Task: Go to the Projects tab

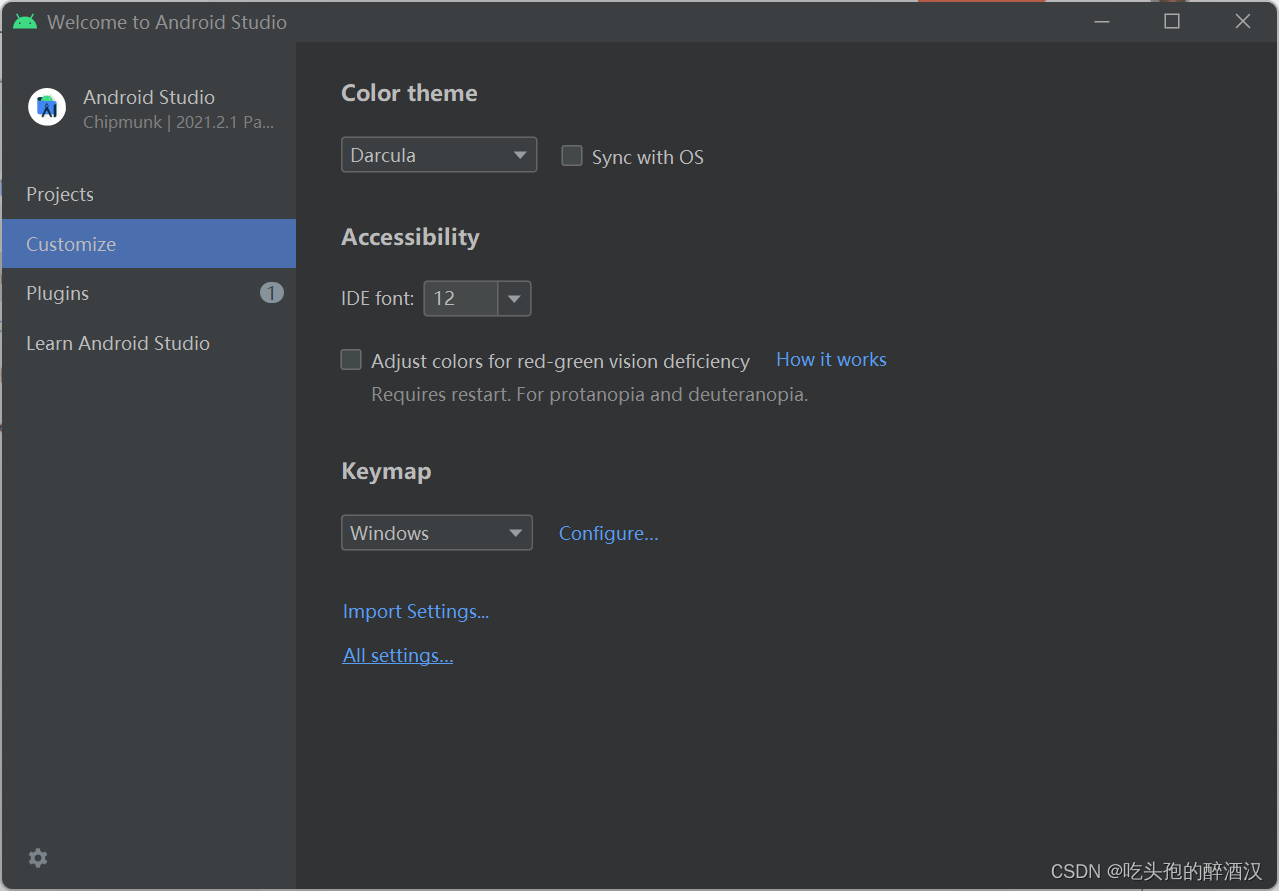Action: 60,194
